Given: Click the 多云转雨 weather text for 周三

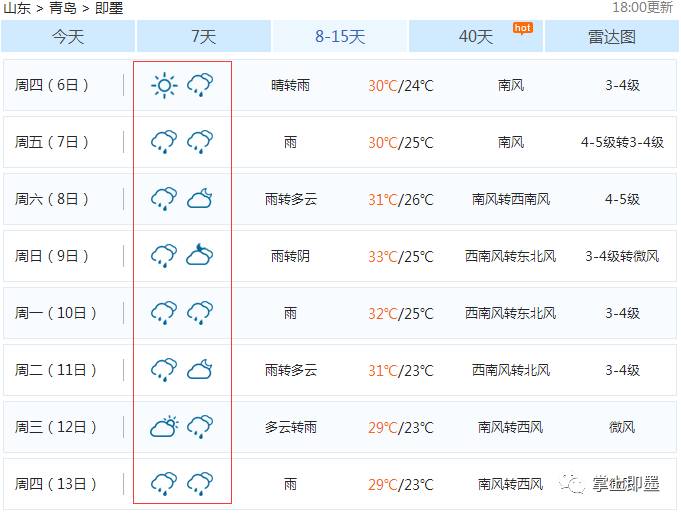Looking at the screenshot, I should click(x=290, y=427).
